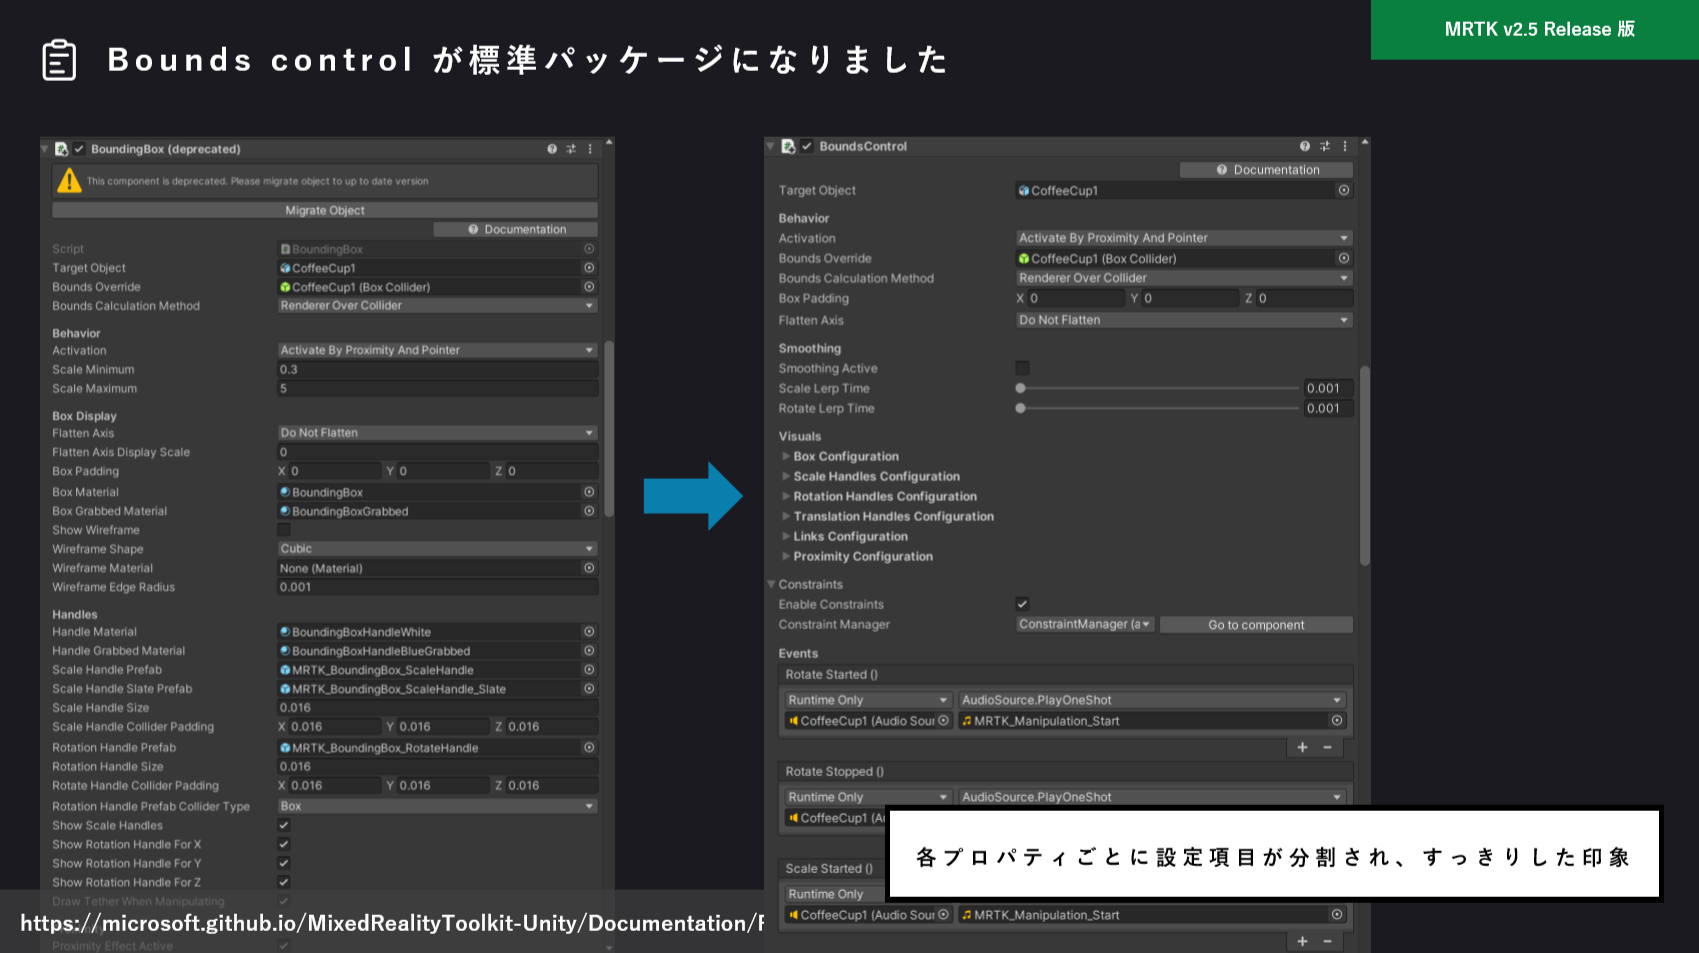1699x953 pixels.
Task: Uncheck Show Rotation Handle For X
Action: pyautogui.click(x=284, y=845)
